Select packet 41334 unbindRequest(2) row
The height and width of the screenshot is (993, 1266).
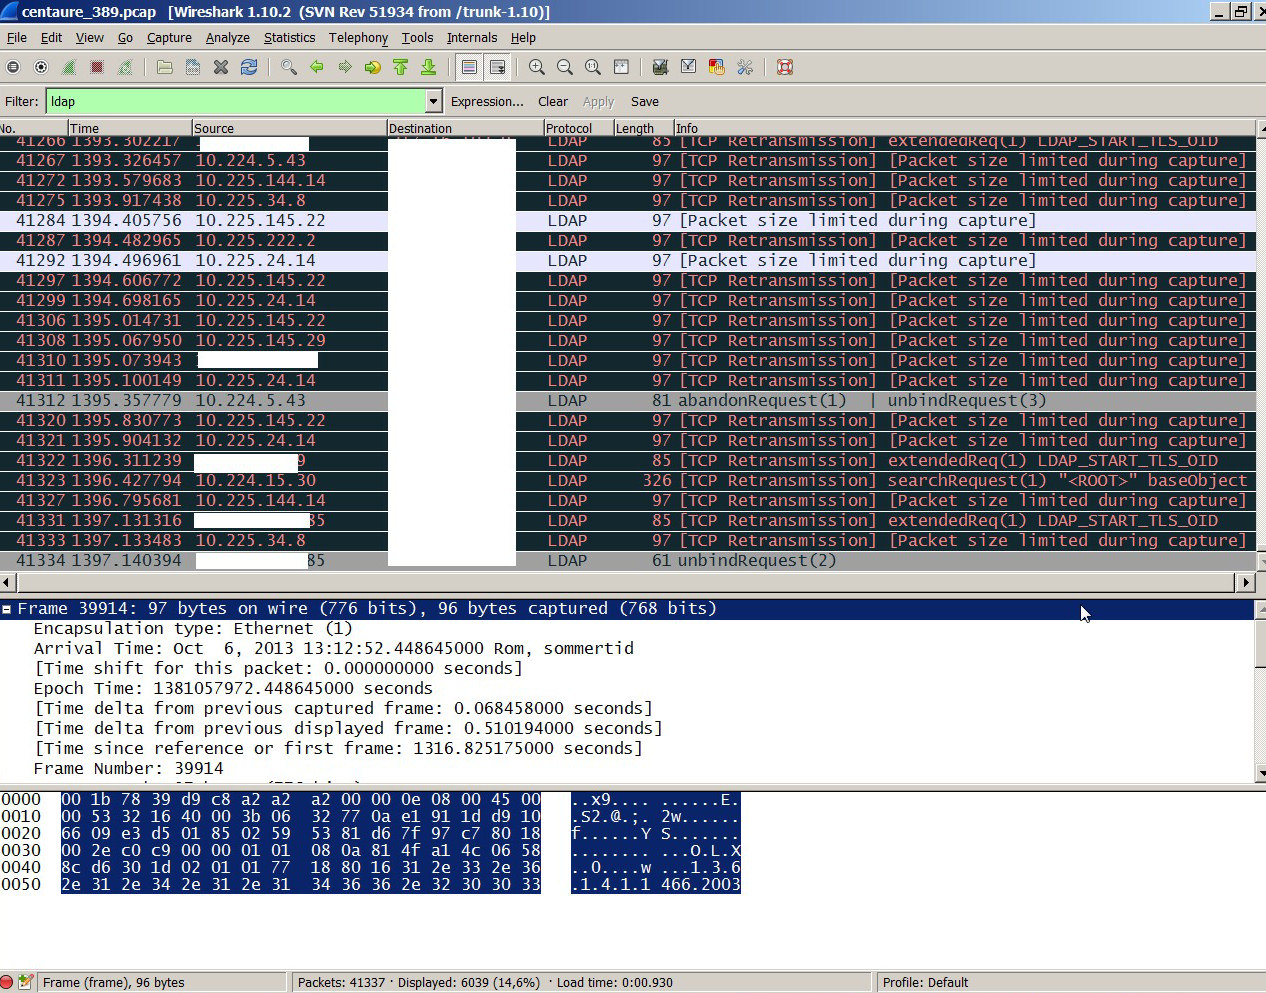(628, 560)
